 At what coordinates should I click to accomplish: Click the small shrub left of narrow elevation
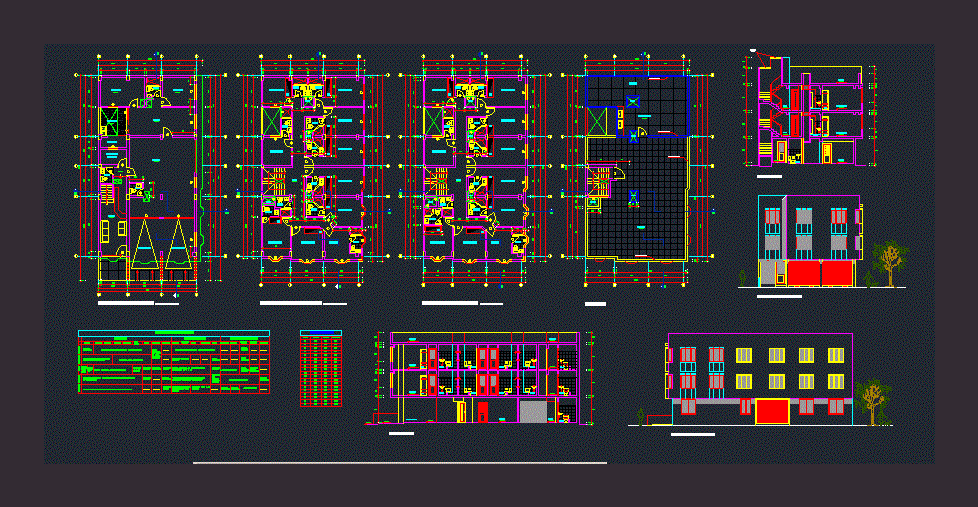point(741,277)
